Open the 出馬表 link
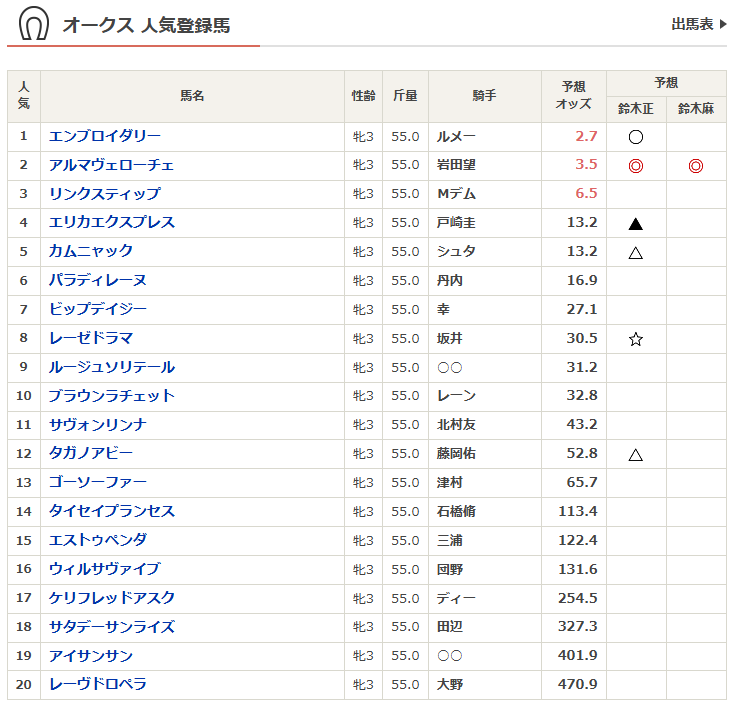The width and height of the screenshot is (732, 704). point(699,24)
